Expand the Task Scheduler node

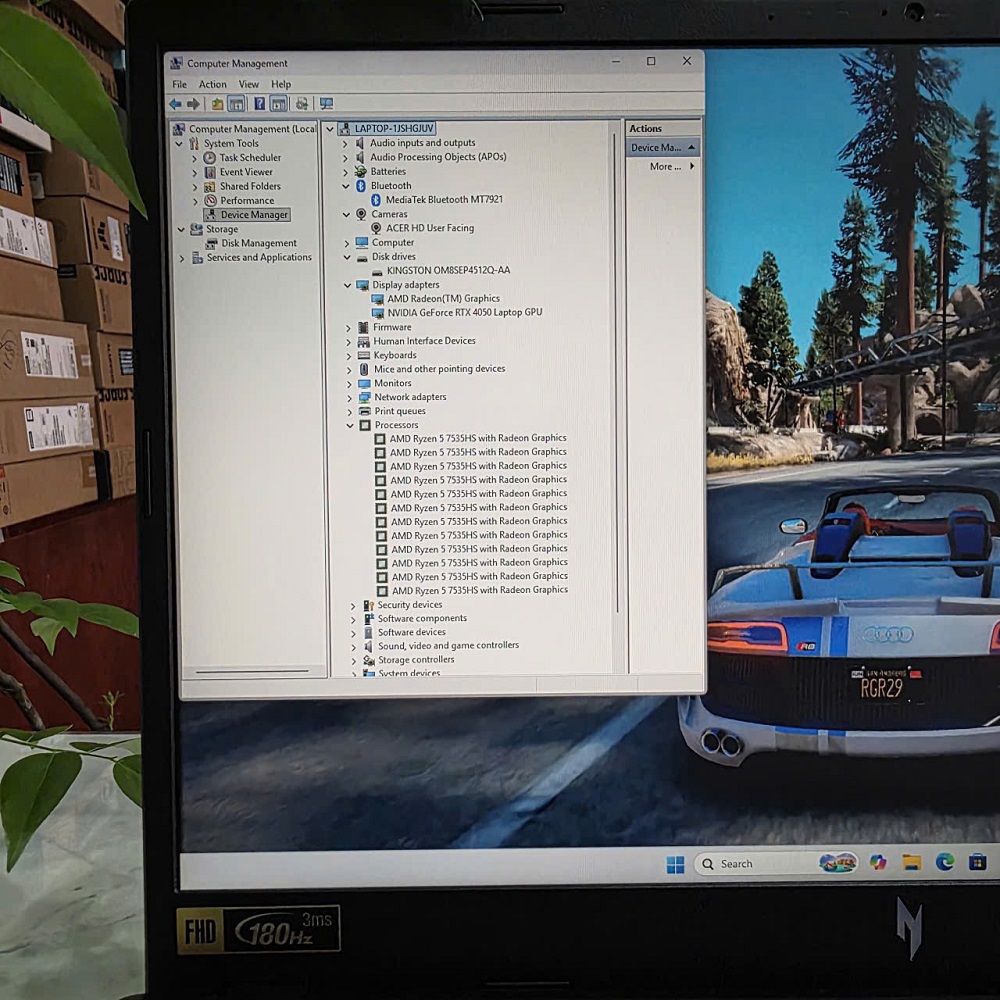pyautogui.click(x=195, y=158)
